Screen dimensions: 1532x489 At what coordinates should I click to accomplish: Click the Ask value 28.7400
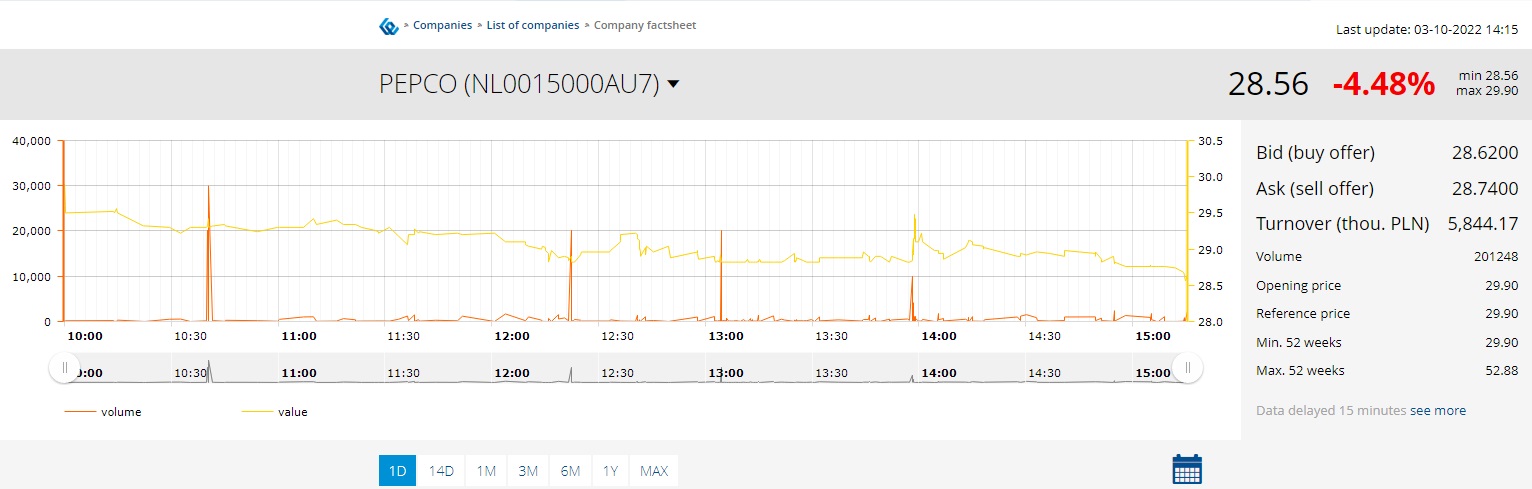tap(1485, 189)
